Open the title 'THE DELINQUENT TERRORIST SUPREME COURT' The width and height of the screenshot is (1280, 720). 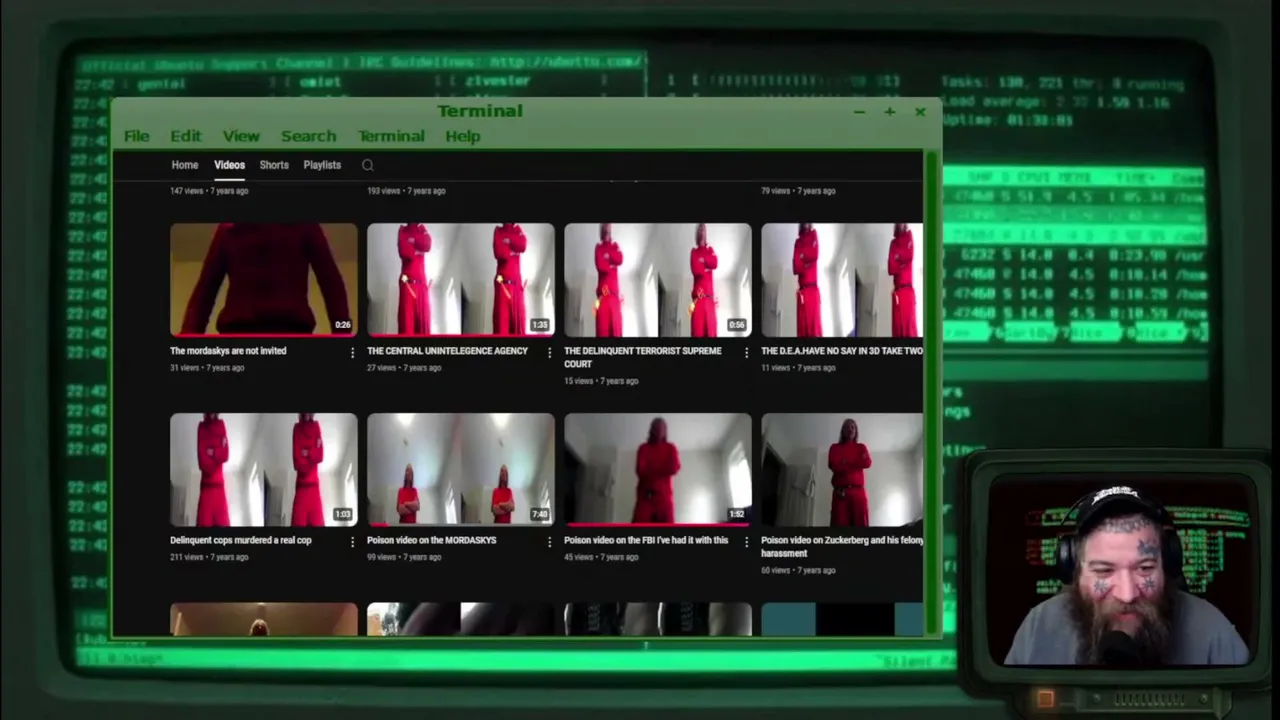pos(643,357)
